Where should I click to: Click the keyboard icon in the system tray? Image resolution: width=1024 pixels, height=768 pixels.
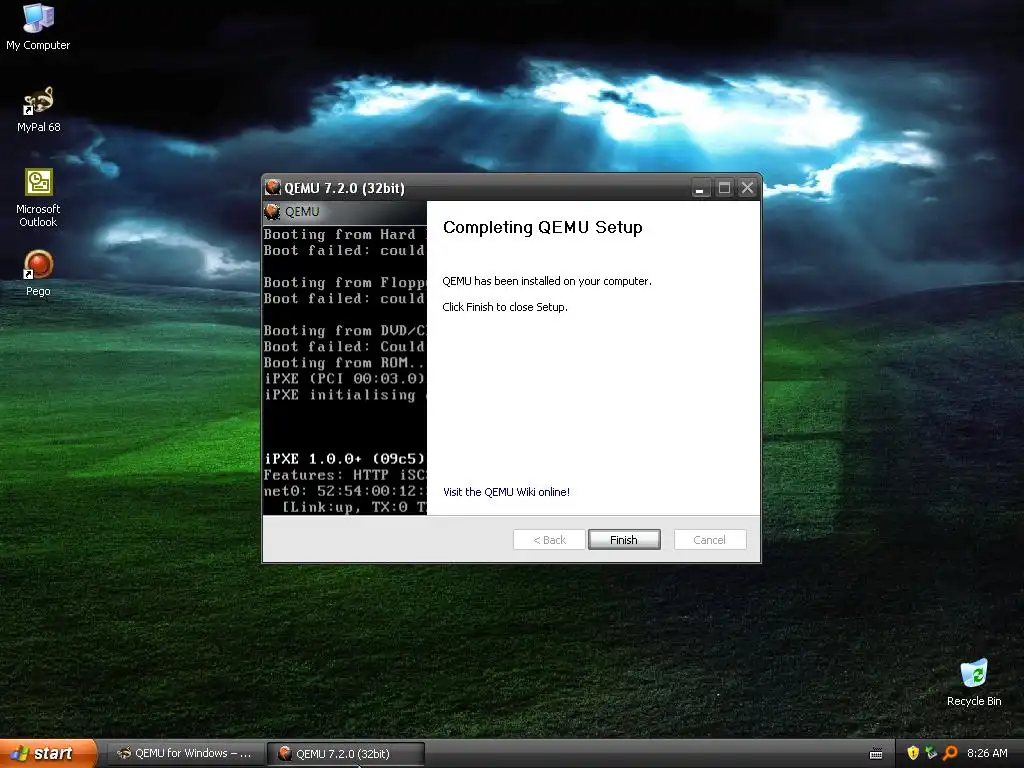(x=876, y=754)
